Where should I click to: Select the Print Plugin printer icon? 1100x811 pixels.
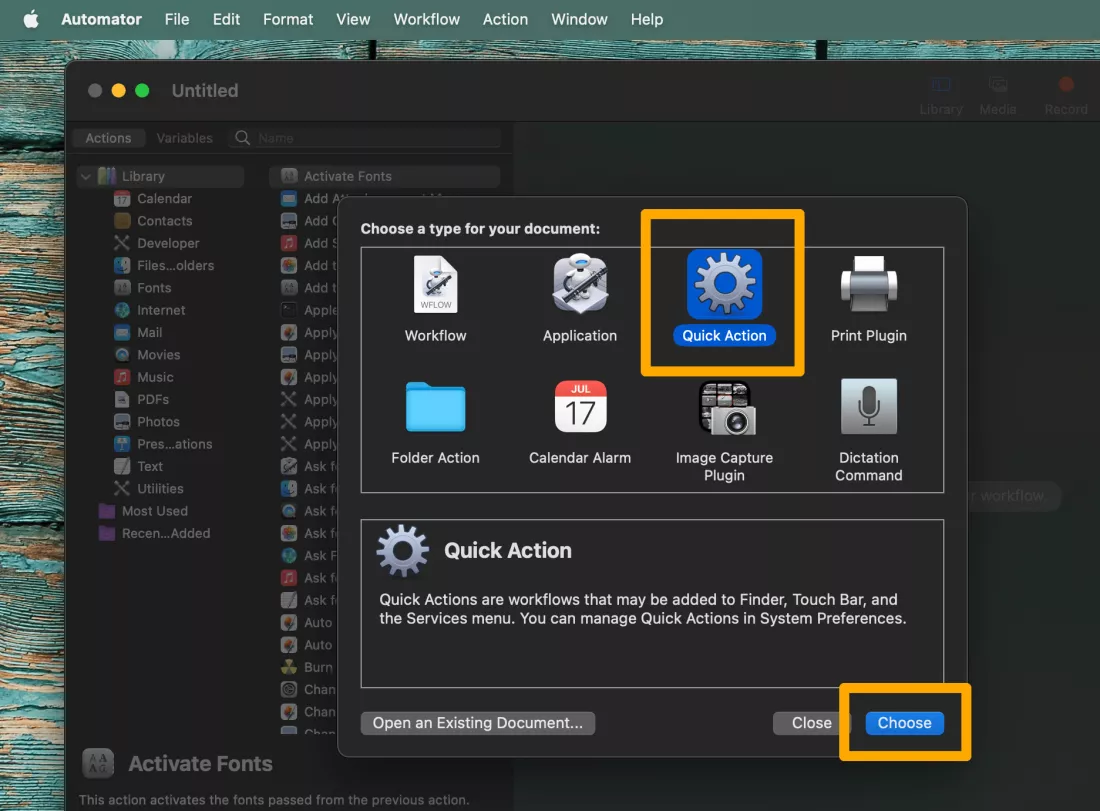[868, 283]
